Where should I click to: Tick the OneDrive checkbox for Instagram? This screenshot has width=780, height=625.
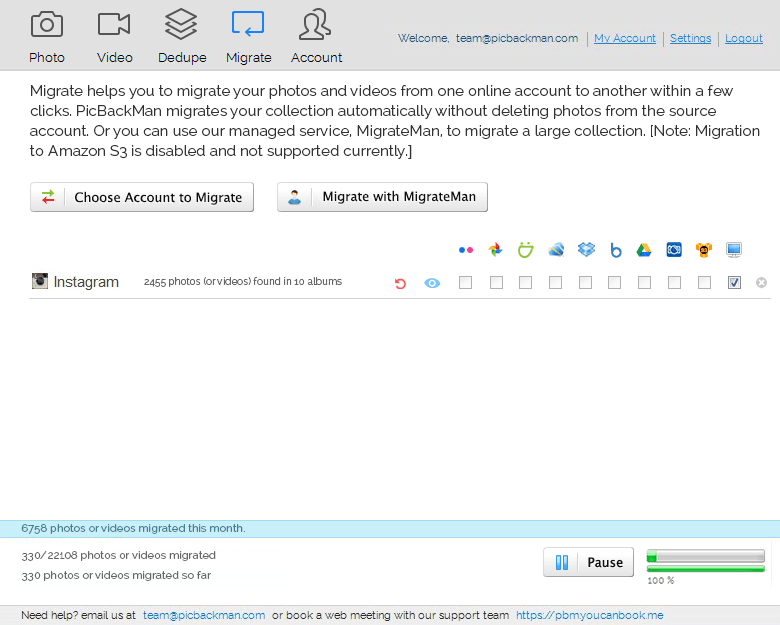pyautogui.click(x=556, y=283)
